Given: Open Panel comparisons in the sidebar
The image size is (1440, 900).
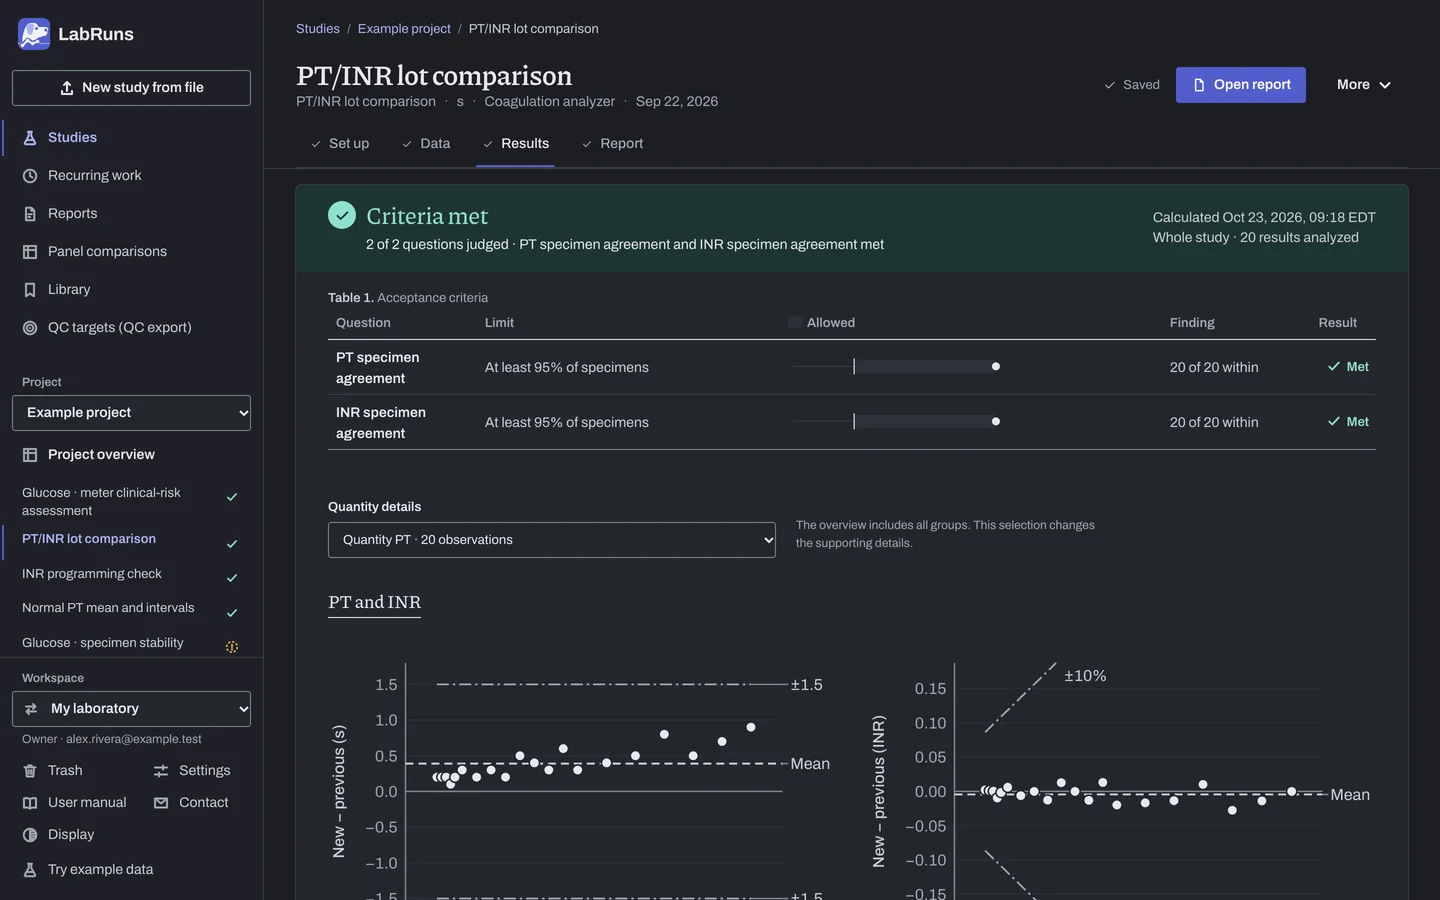Looking at the screenshot, I should pos(133,252).
